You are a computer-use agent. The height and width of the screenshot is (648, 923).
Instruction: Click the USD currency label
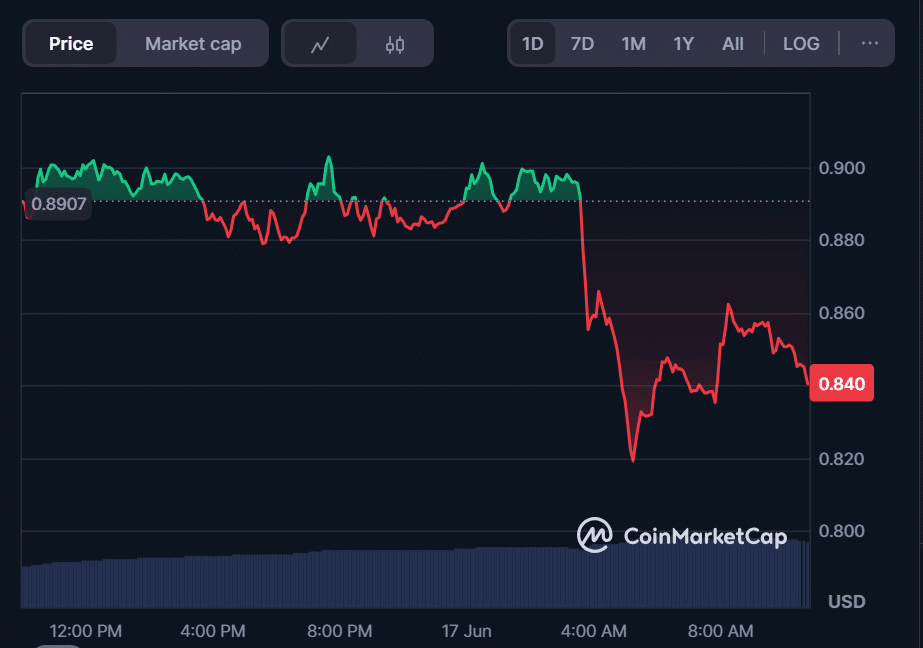pos(846,602)
